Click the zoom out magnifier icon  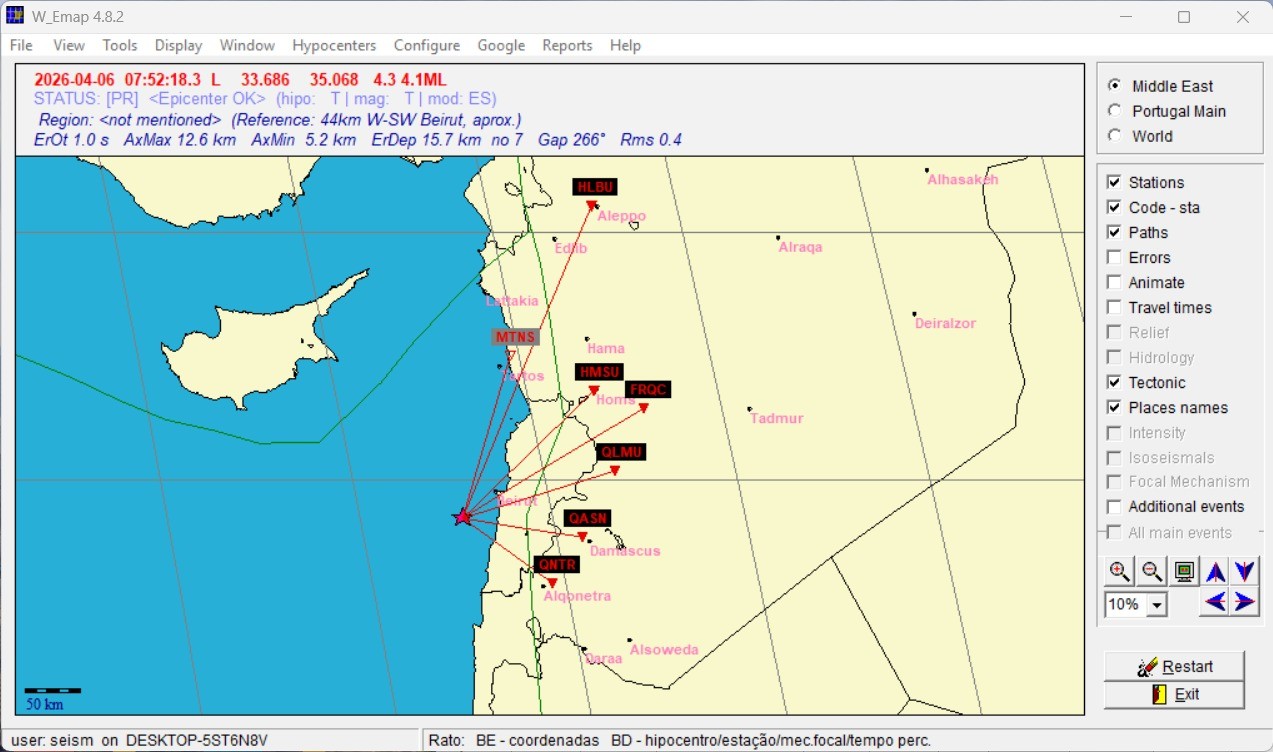1151,572
